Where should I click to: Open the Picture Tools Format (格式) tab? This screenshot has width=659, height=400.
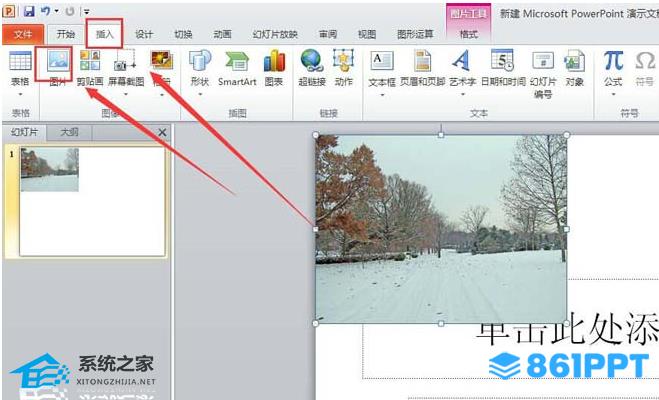click(x=469, y=34)
